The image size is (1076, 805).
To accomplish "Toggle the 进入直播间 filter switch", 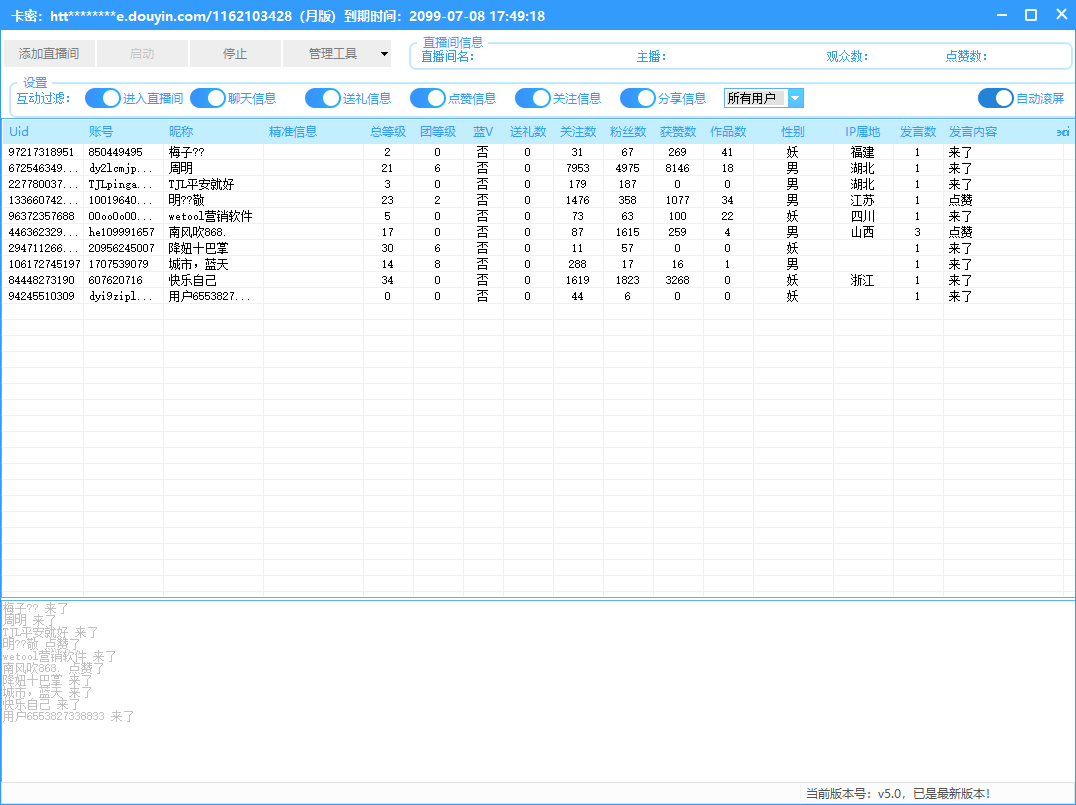I will point(102,98).
